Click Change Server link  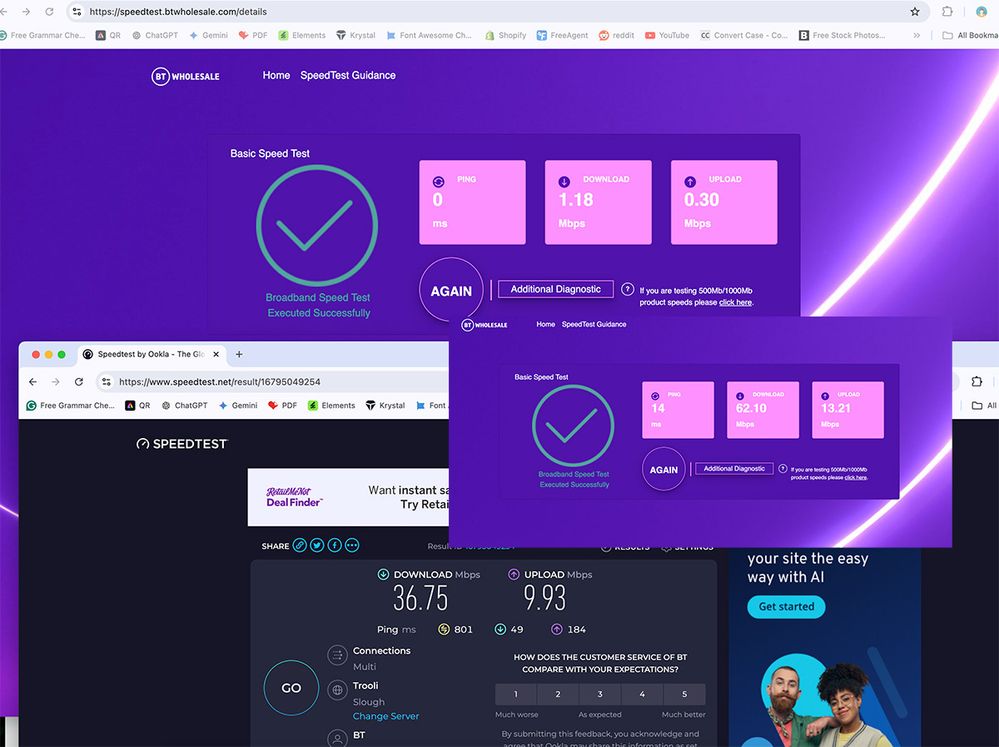(386, 716)
